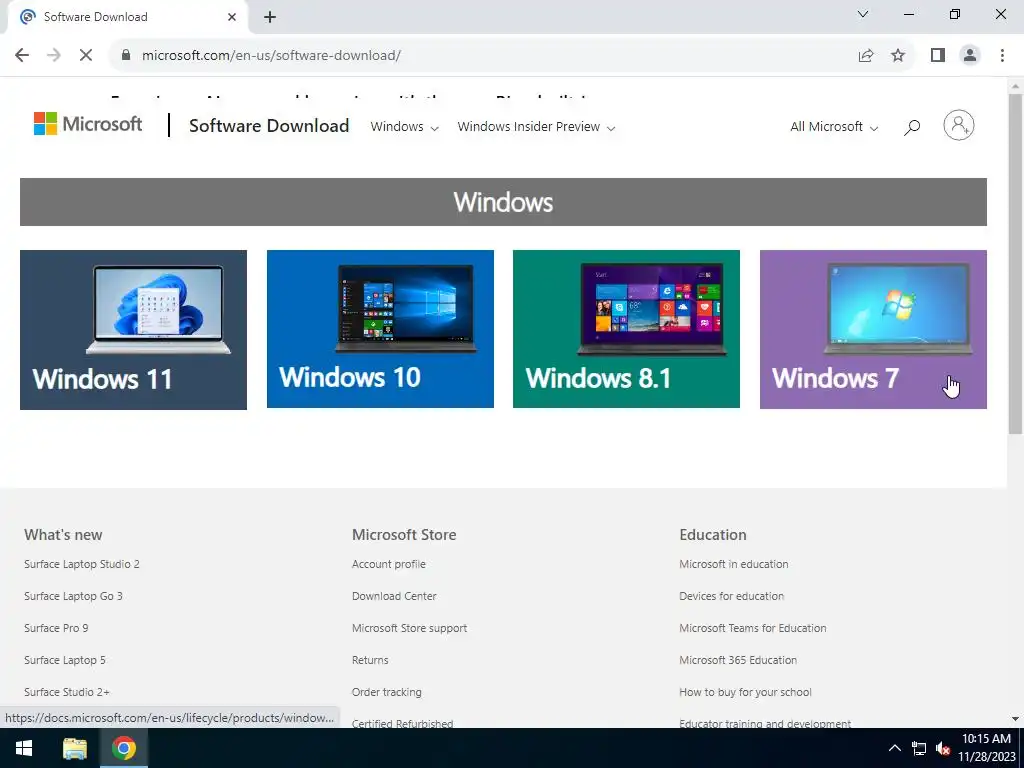Open the taskbar clock showing 10:15 AM
The height and width of the screenshot is (768, 1024).
986,748
